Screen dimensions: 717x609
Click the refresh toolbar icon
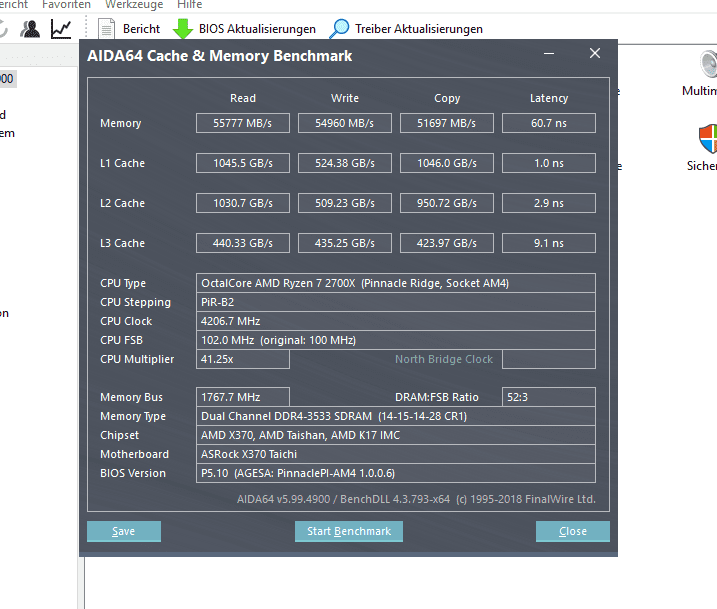point(3,29)
